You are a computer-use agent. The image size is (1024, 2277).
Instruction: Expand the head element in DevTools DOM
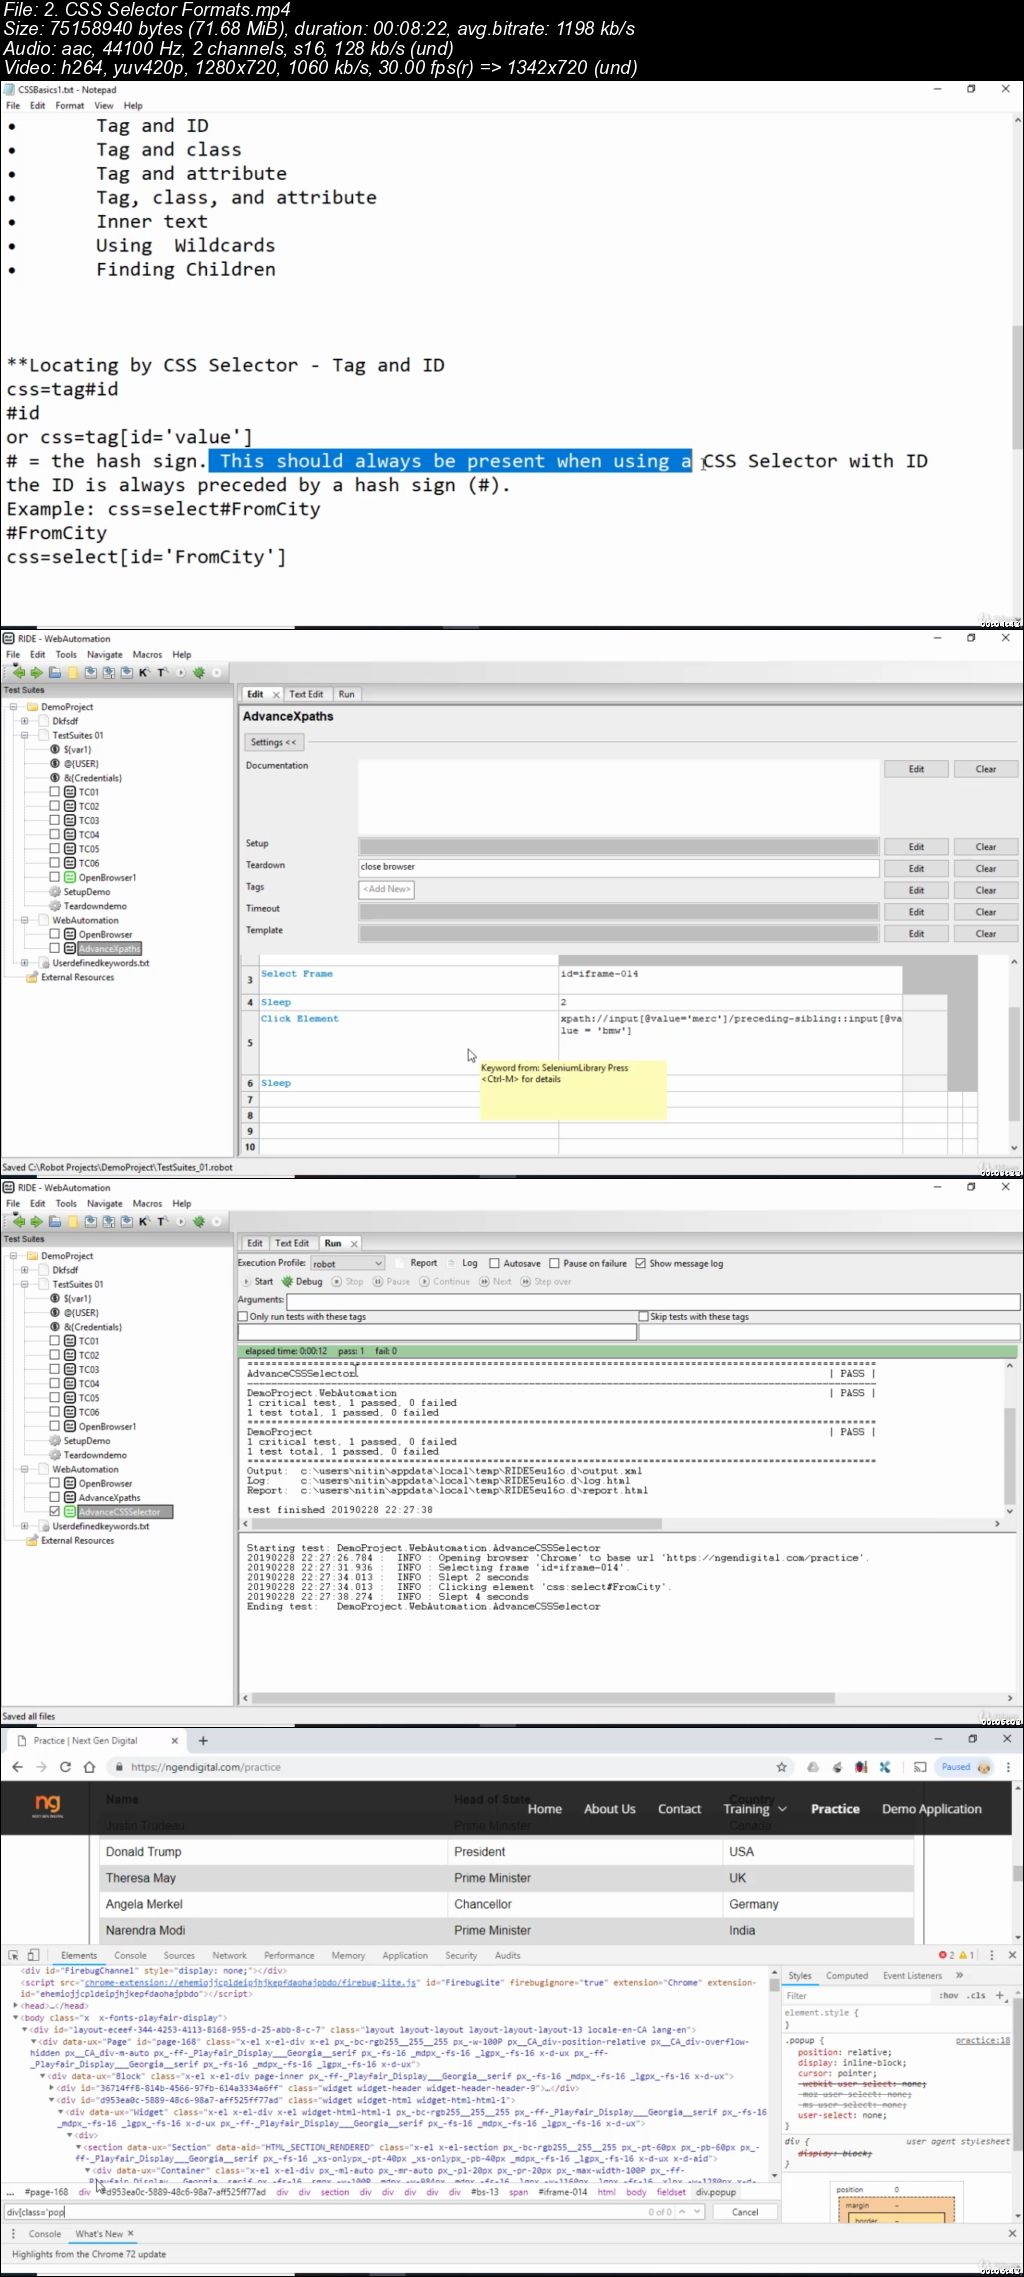[x=16, y=2005]
